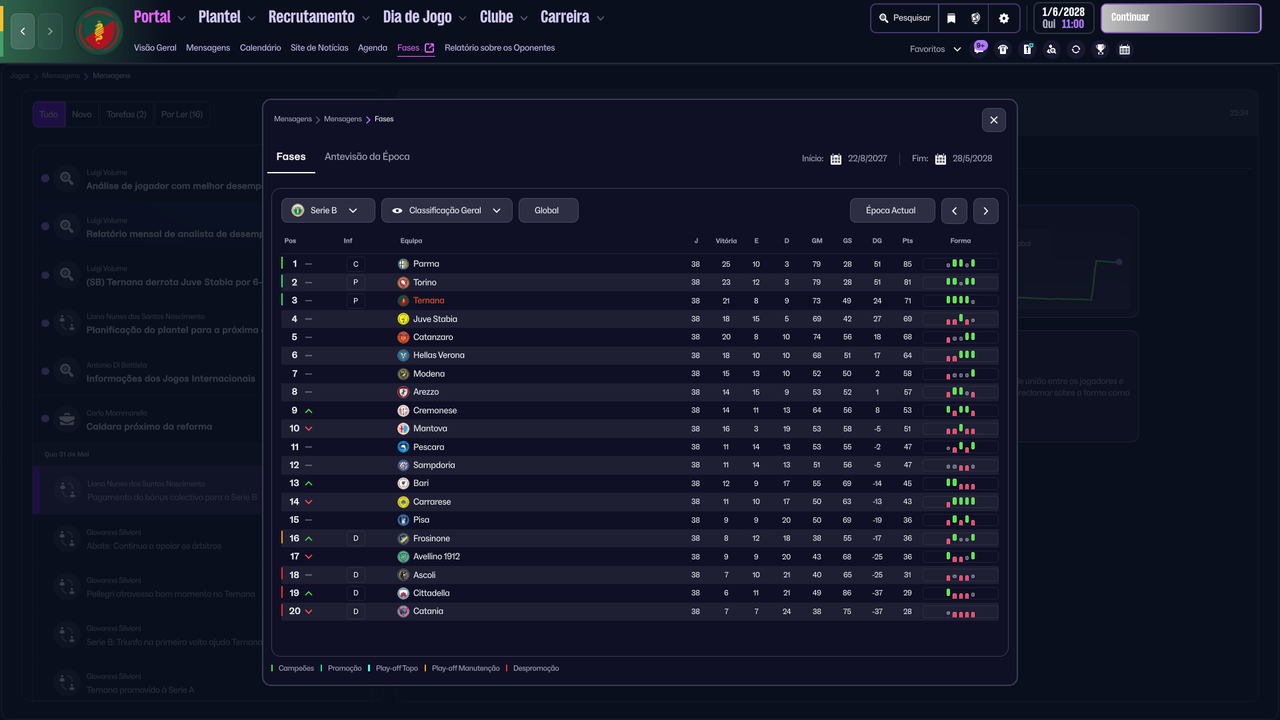This screenshot has width=1280, height=720.
Task: Click the date and time display
Action: (x=1062, y=18)
